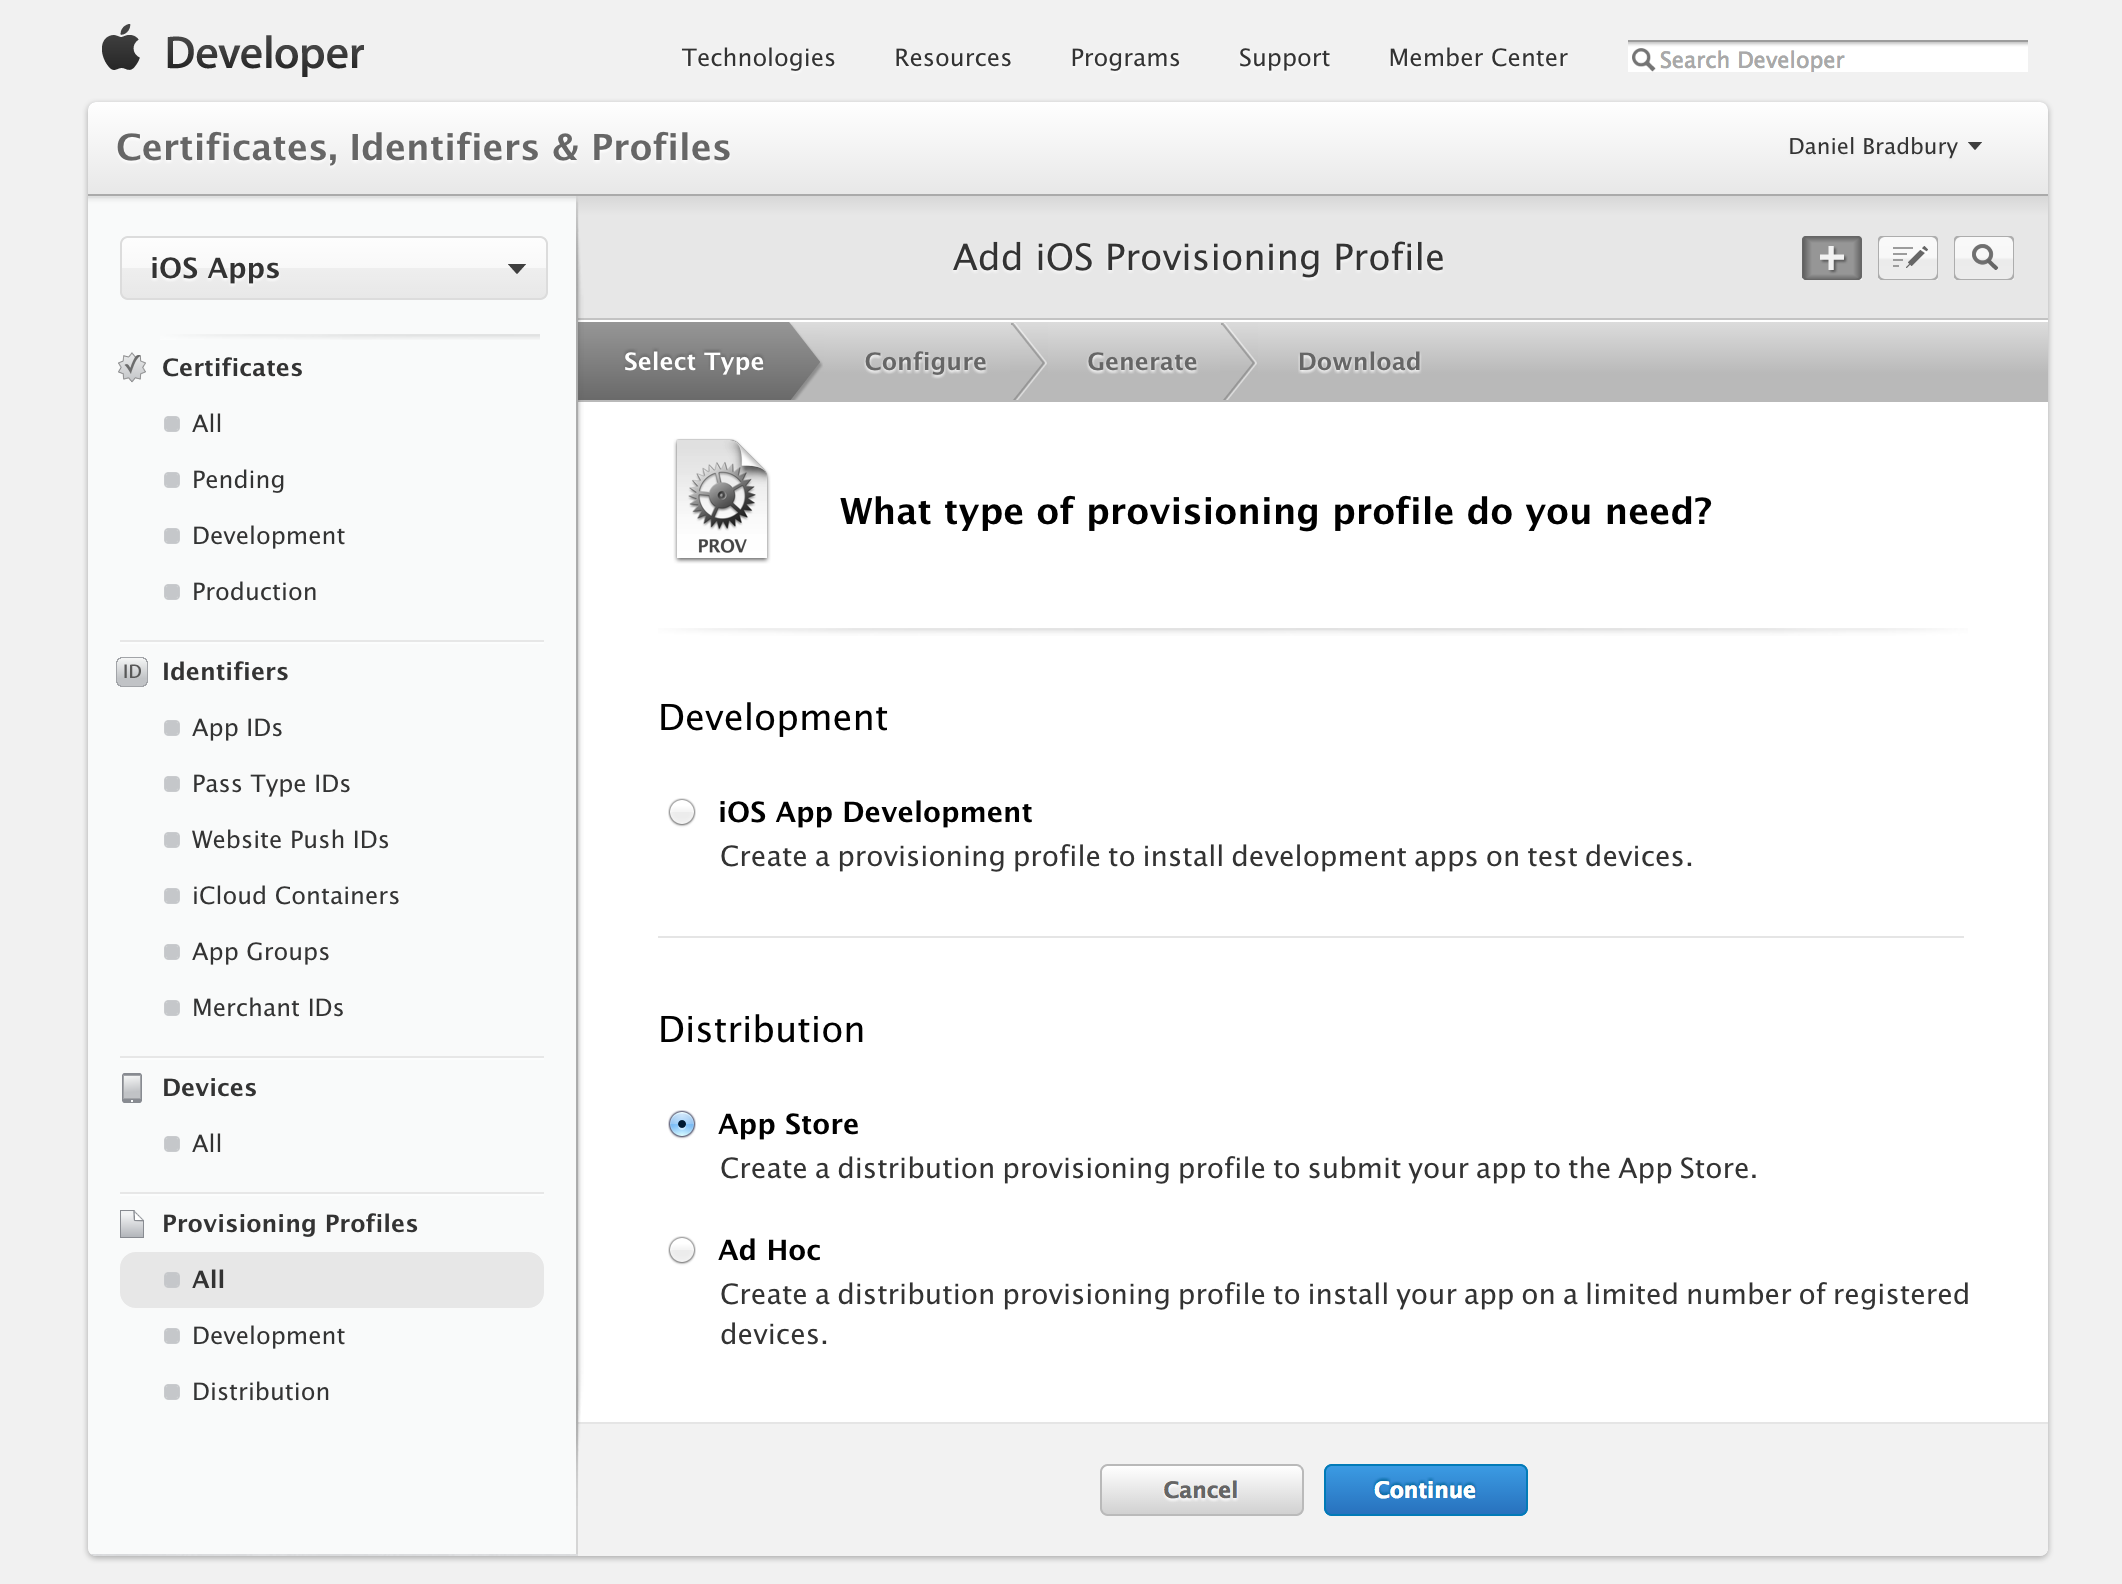Image resolution: width=2122 pixels, height=1584 pixels.
Task: Select the iOS App Development radio button
Action: (x=682, y=812)
